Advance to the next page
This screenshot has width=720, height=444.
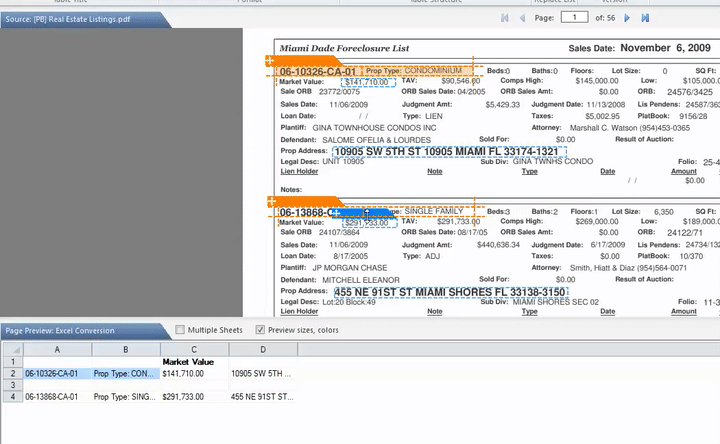point(627,18)
